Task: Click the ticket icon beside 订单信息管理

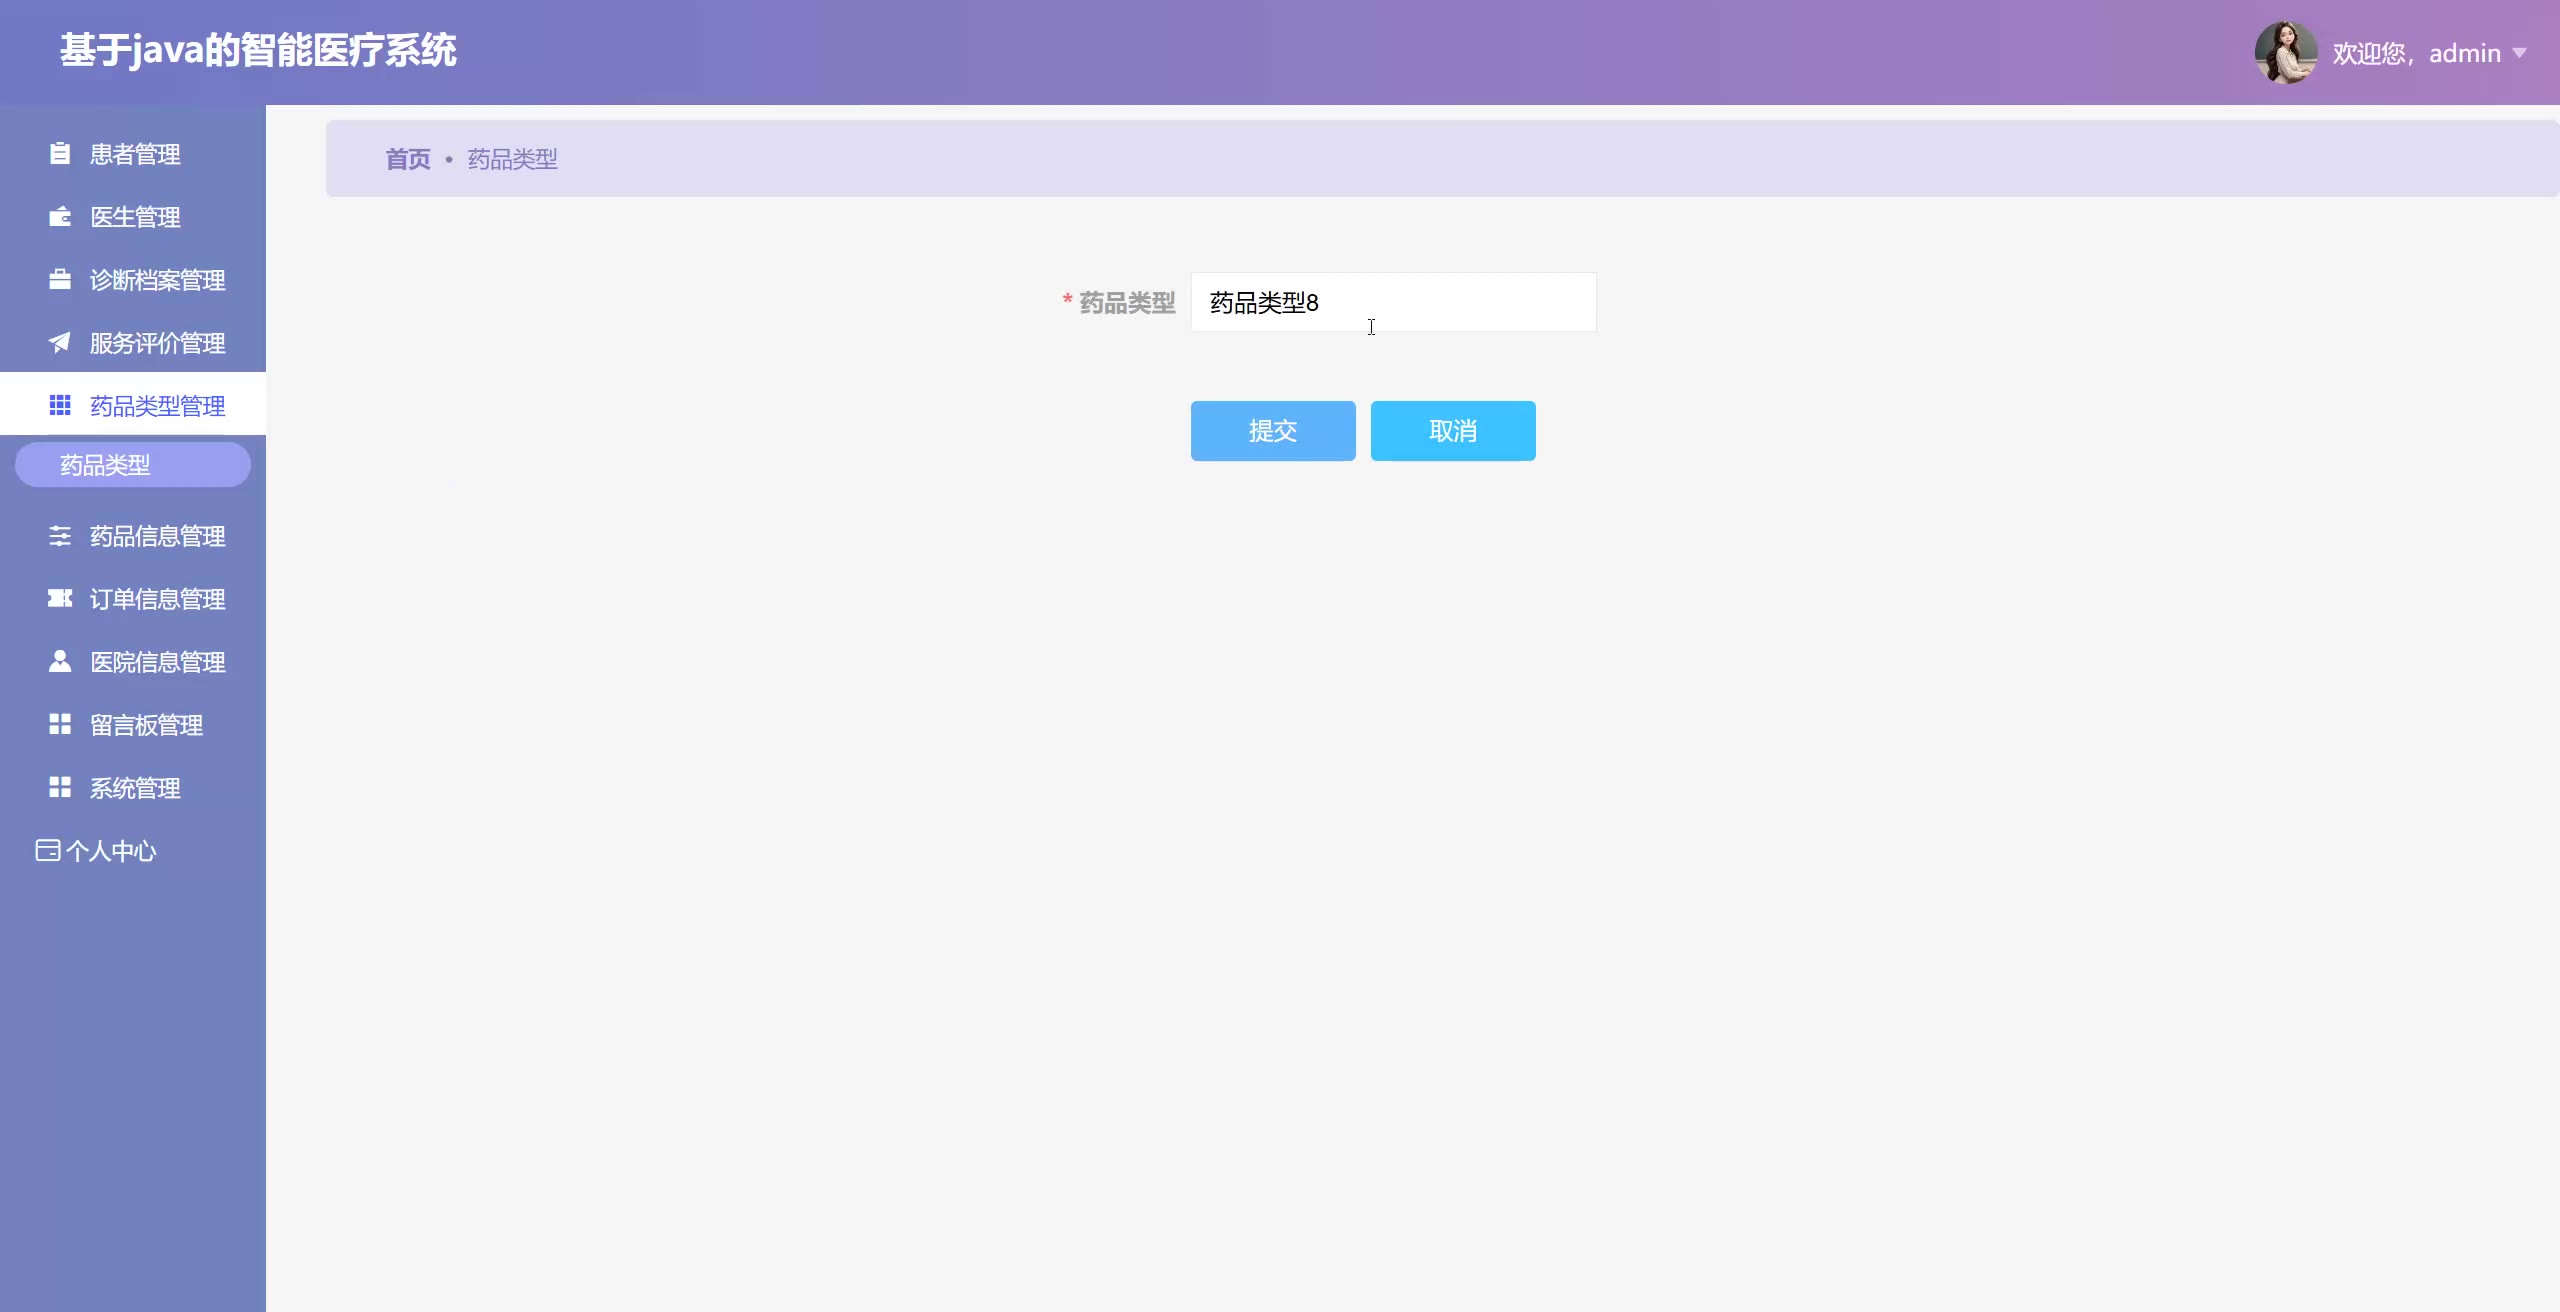Action: [x=60, y=599]
